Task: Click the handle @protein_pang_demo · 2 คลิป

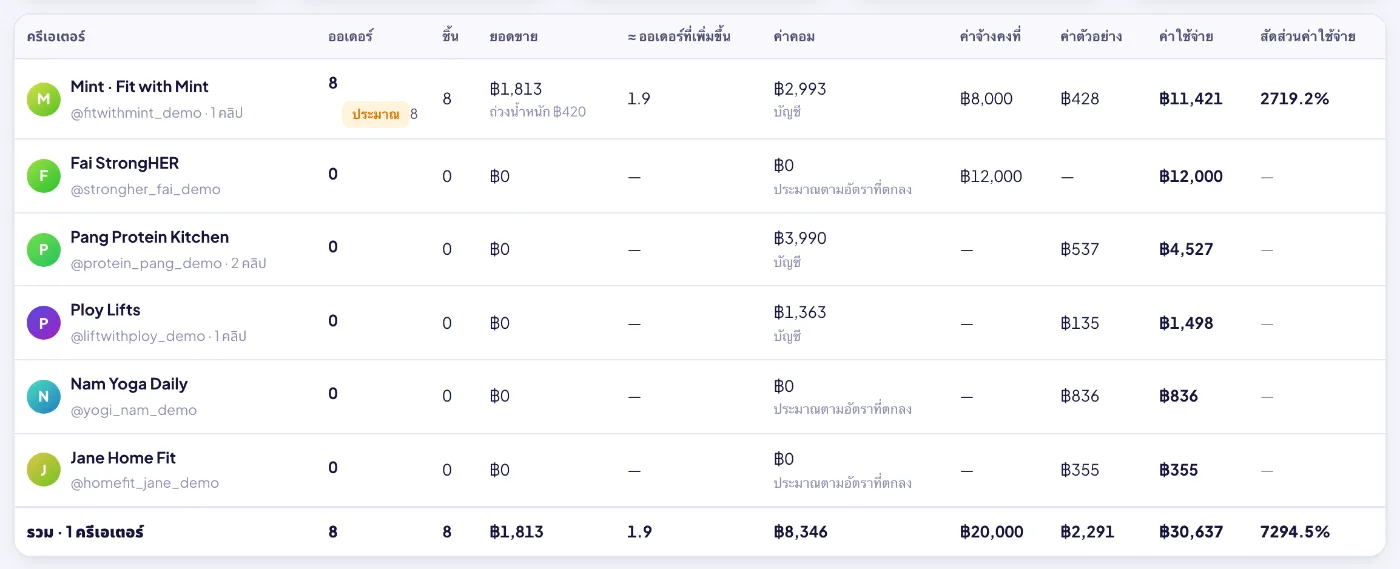Action: click(x=168, y=263)
